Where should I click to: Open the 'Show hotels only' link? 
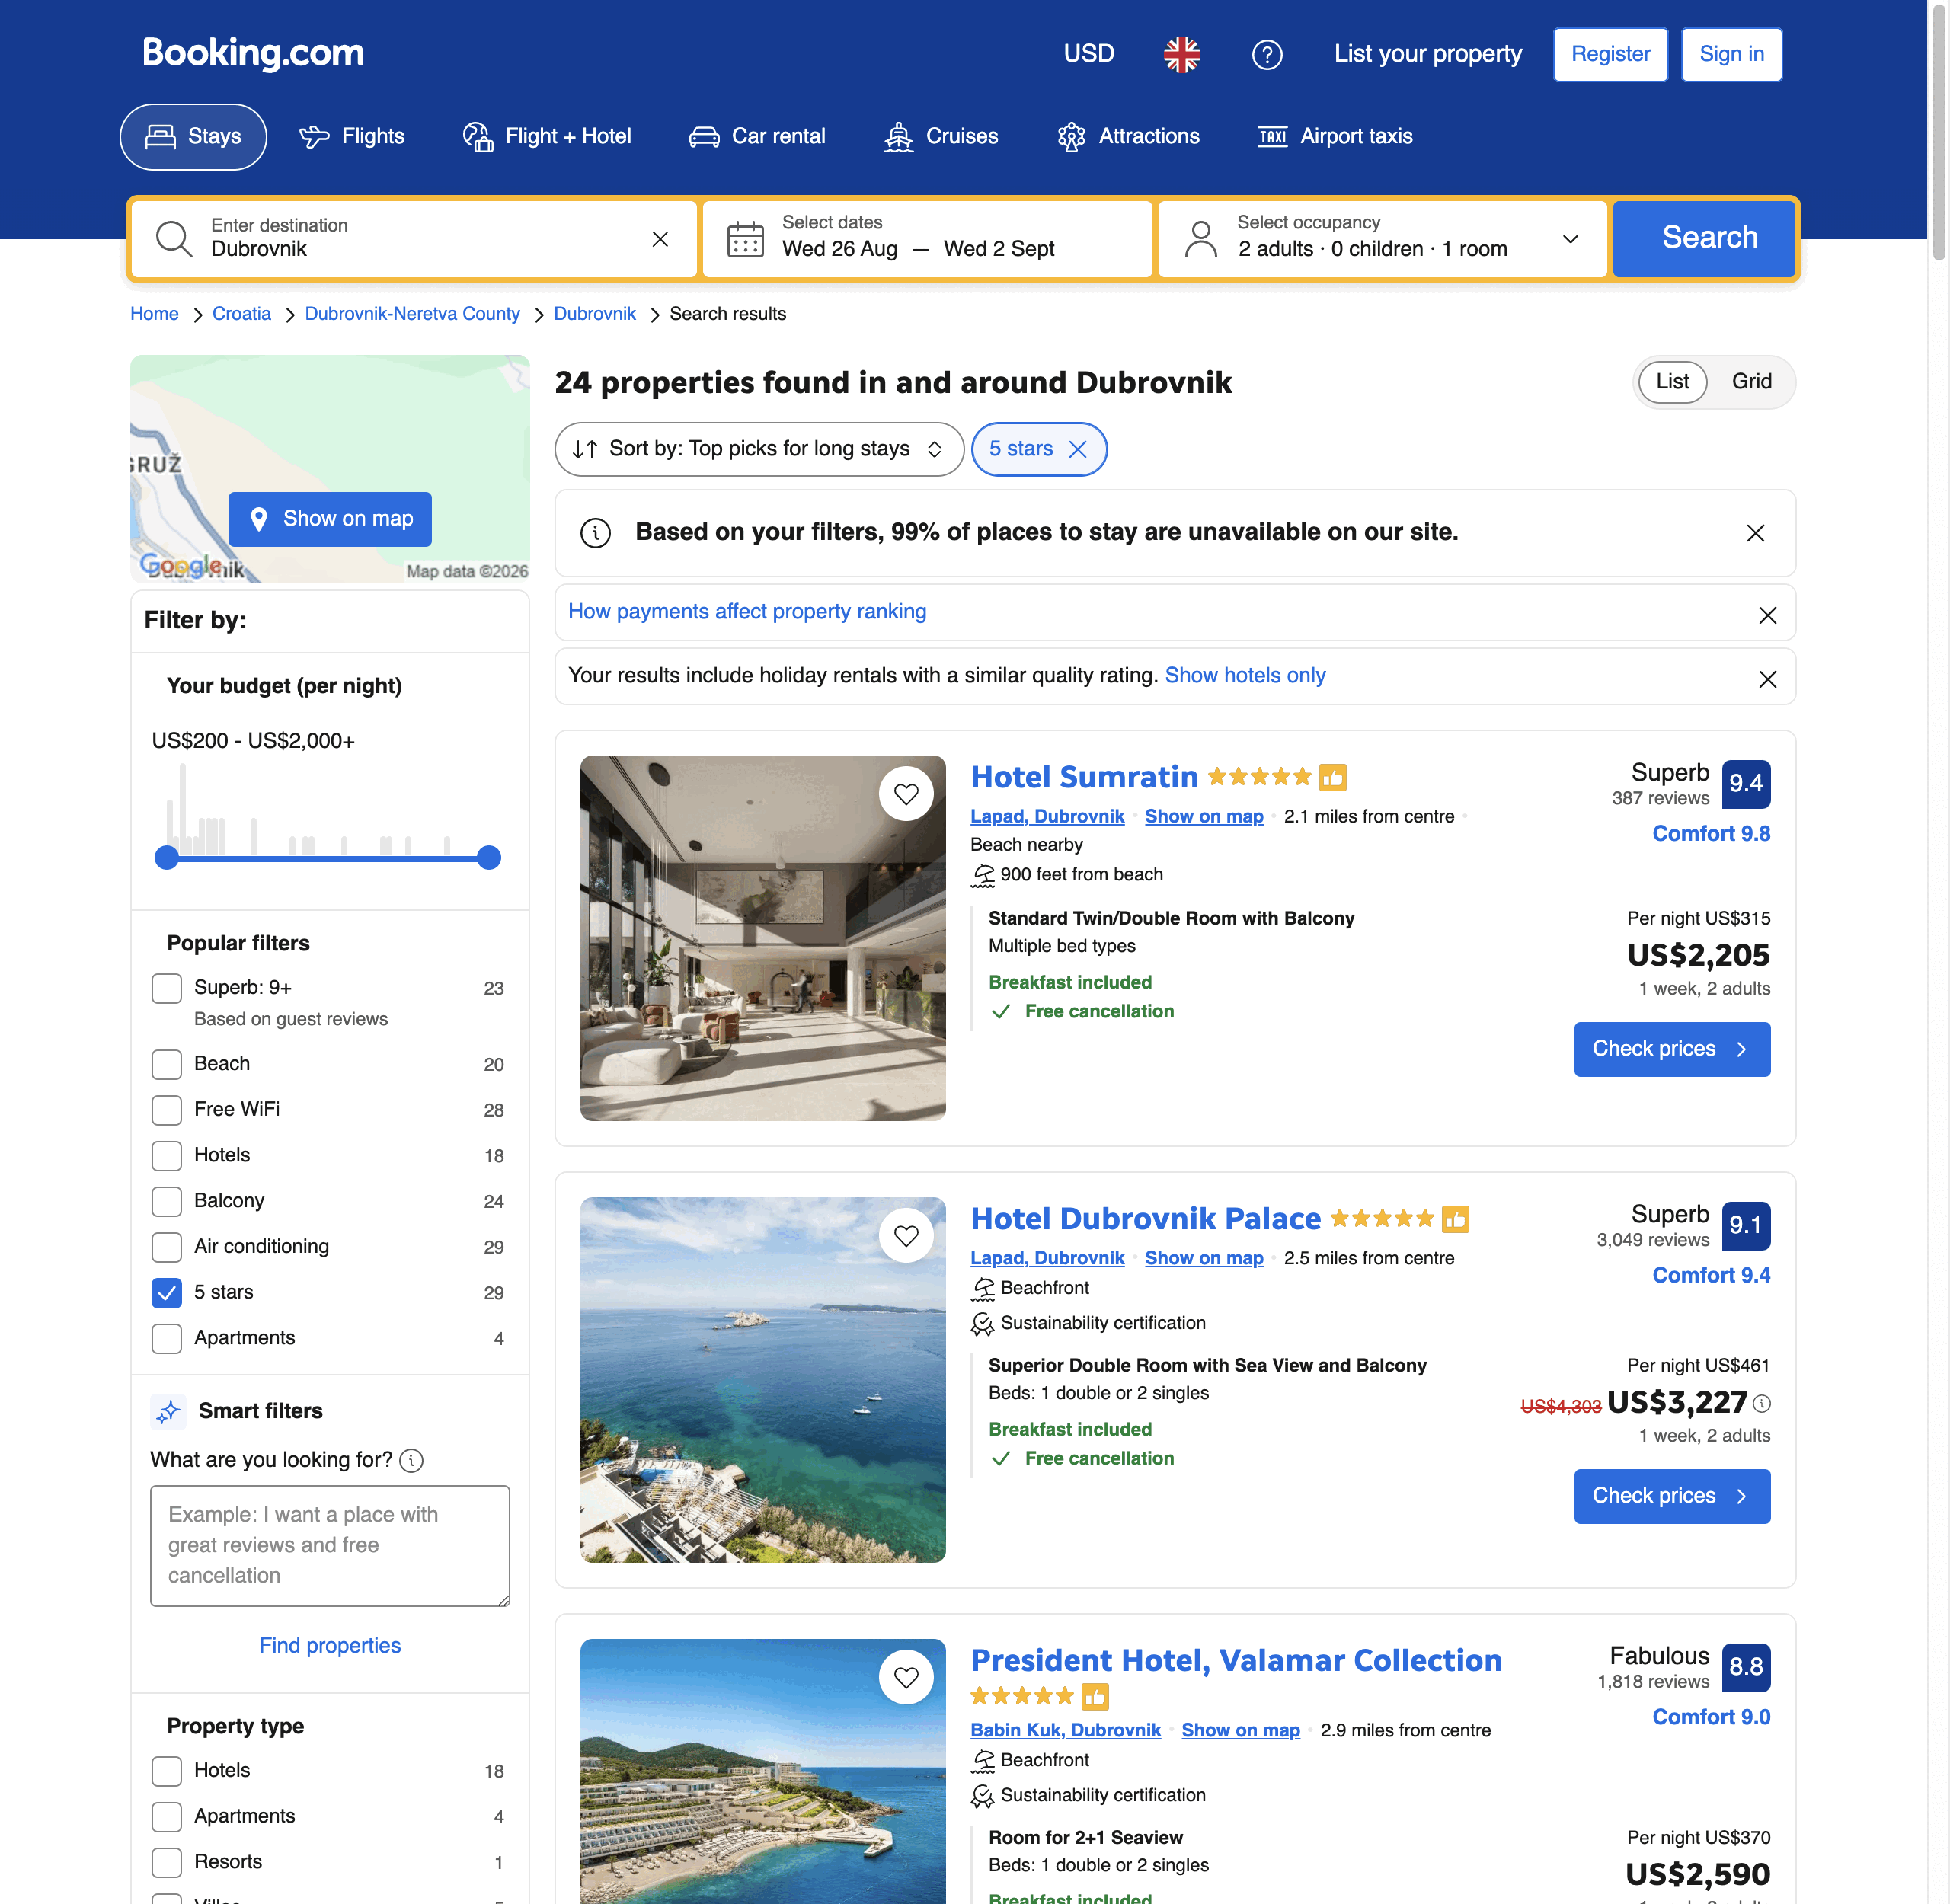(x=1245, y=676)
